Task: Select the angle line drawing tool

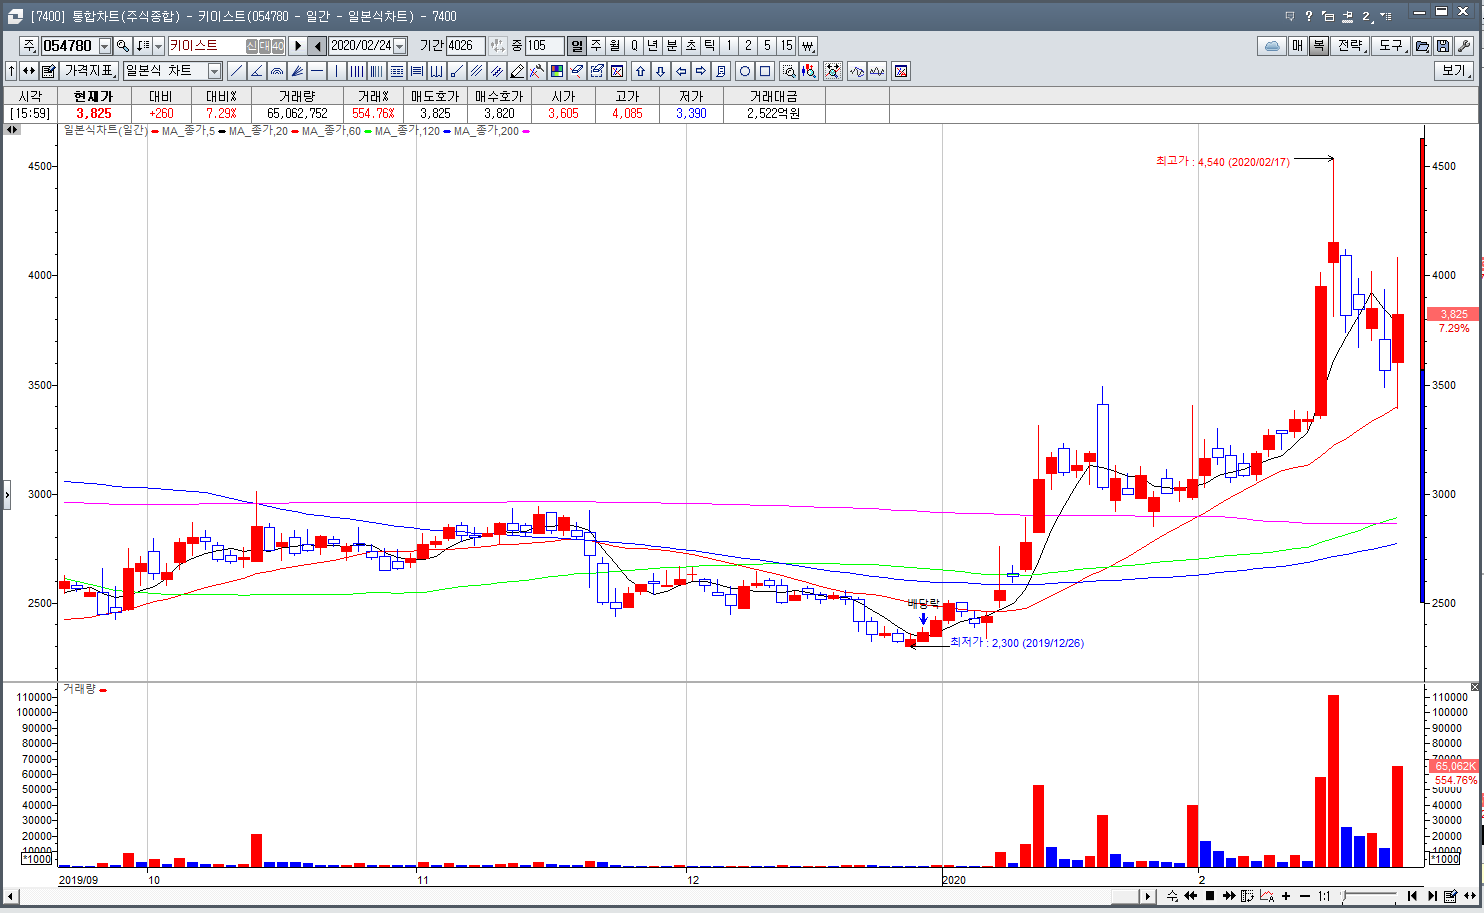Action: pos(257,71)
